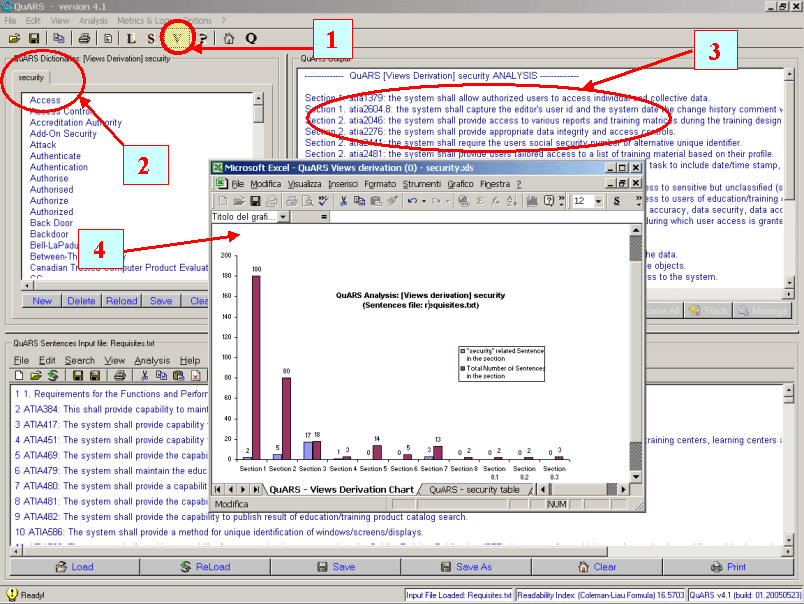Open a file from the QuARS main toolbar

click(14, 38)
